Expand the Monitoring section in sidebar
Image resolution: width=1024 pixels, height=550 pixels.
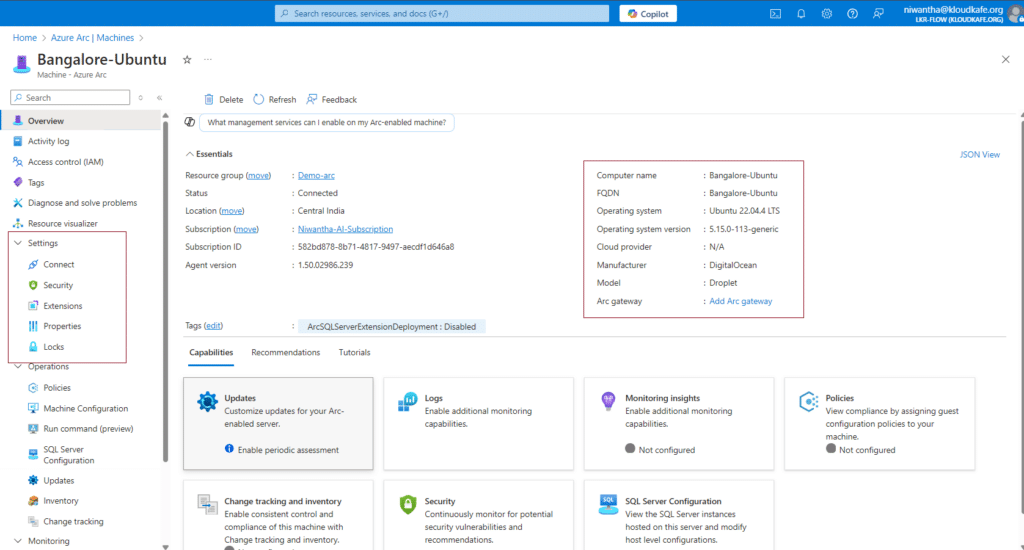(x=18, y=541)
